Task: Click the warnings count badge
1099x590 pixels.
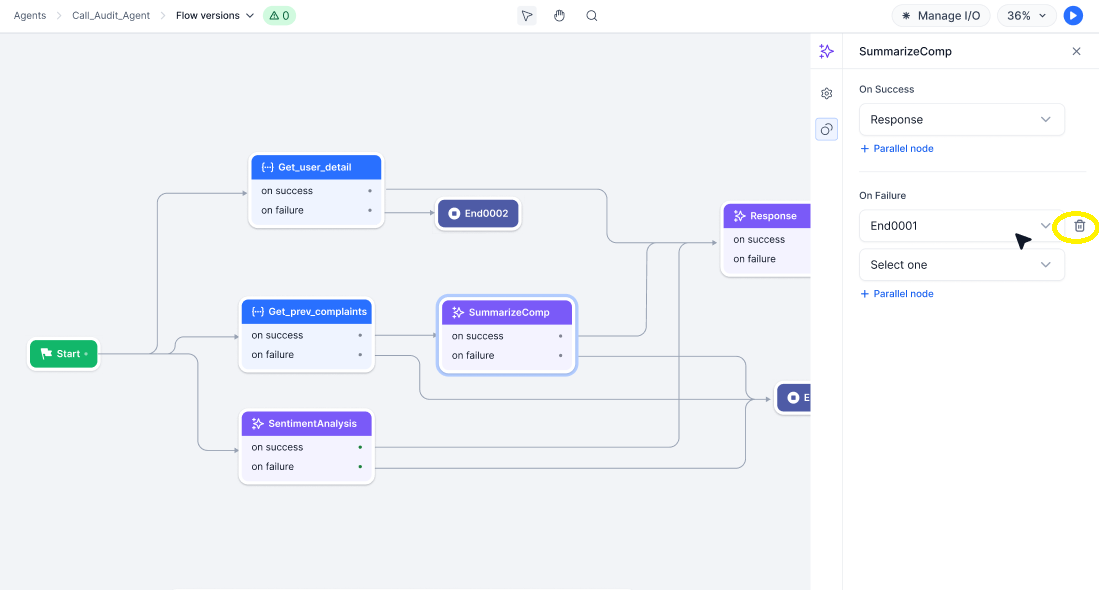Action: (x=279, y=16)
